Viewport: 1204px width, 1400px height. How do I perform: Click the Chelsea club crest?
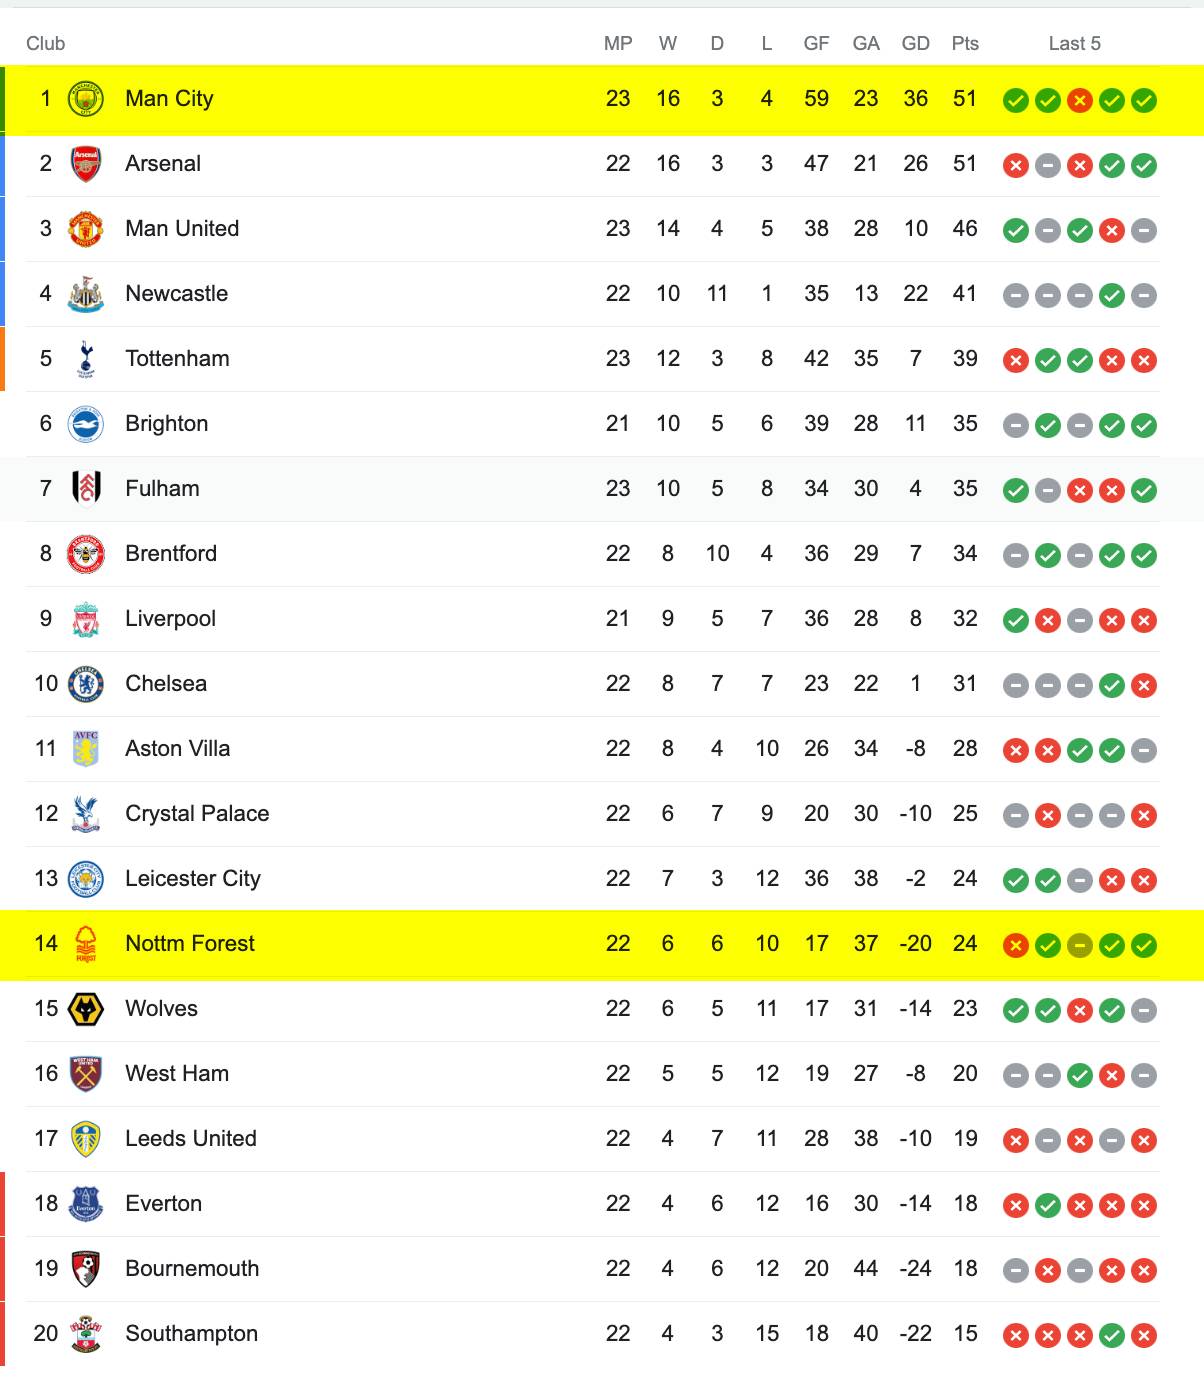tap(86, 684)
